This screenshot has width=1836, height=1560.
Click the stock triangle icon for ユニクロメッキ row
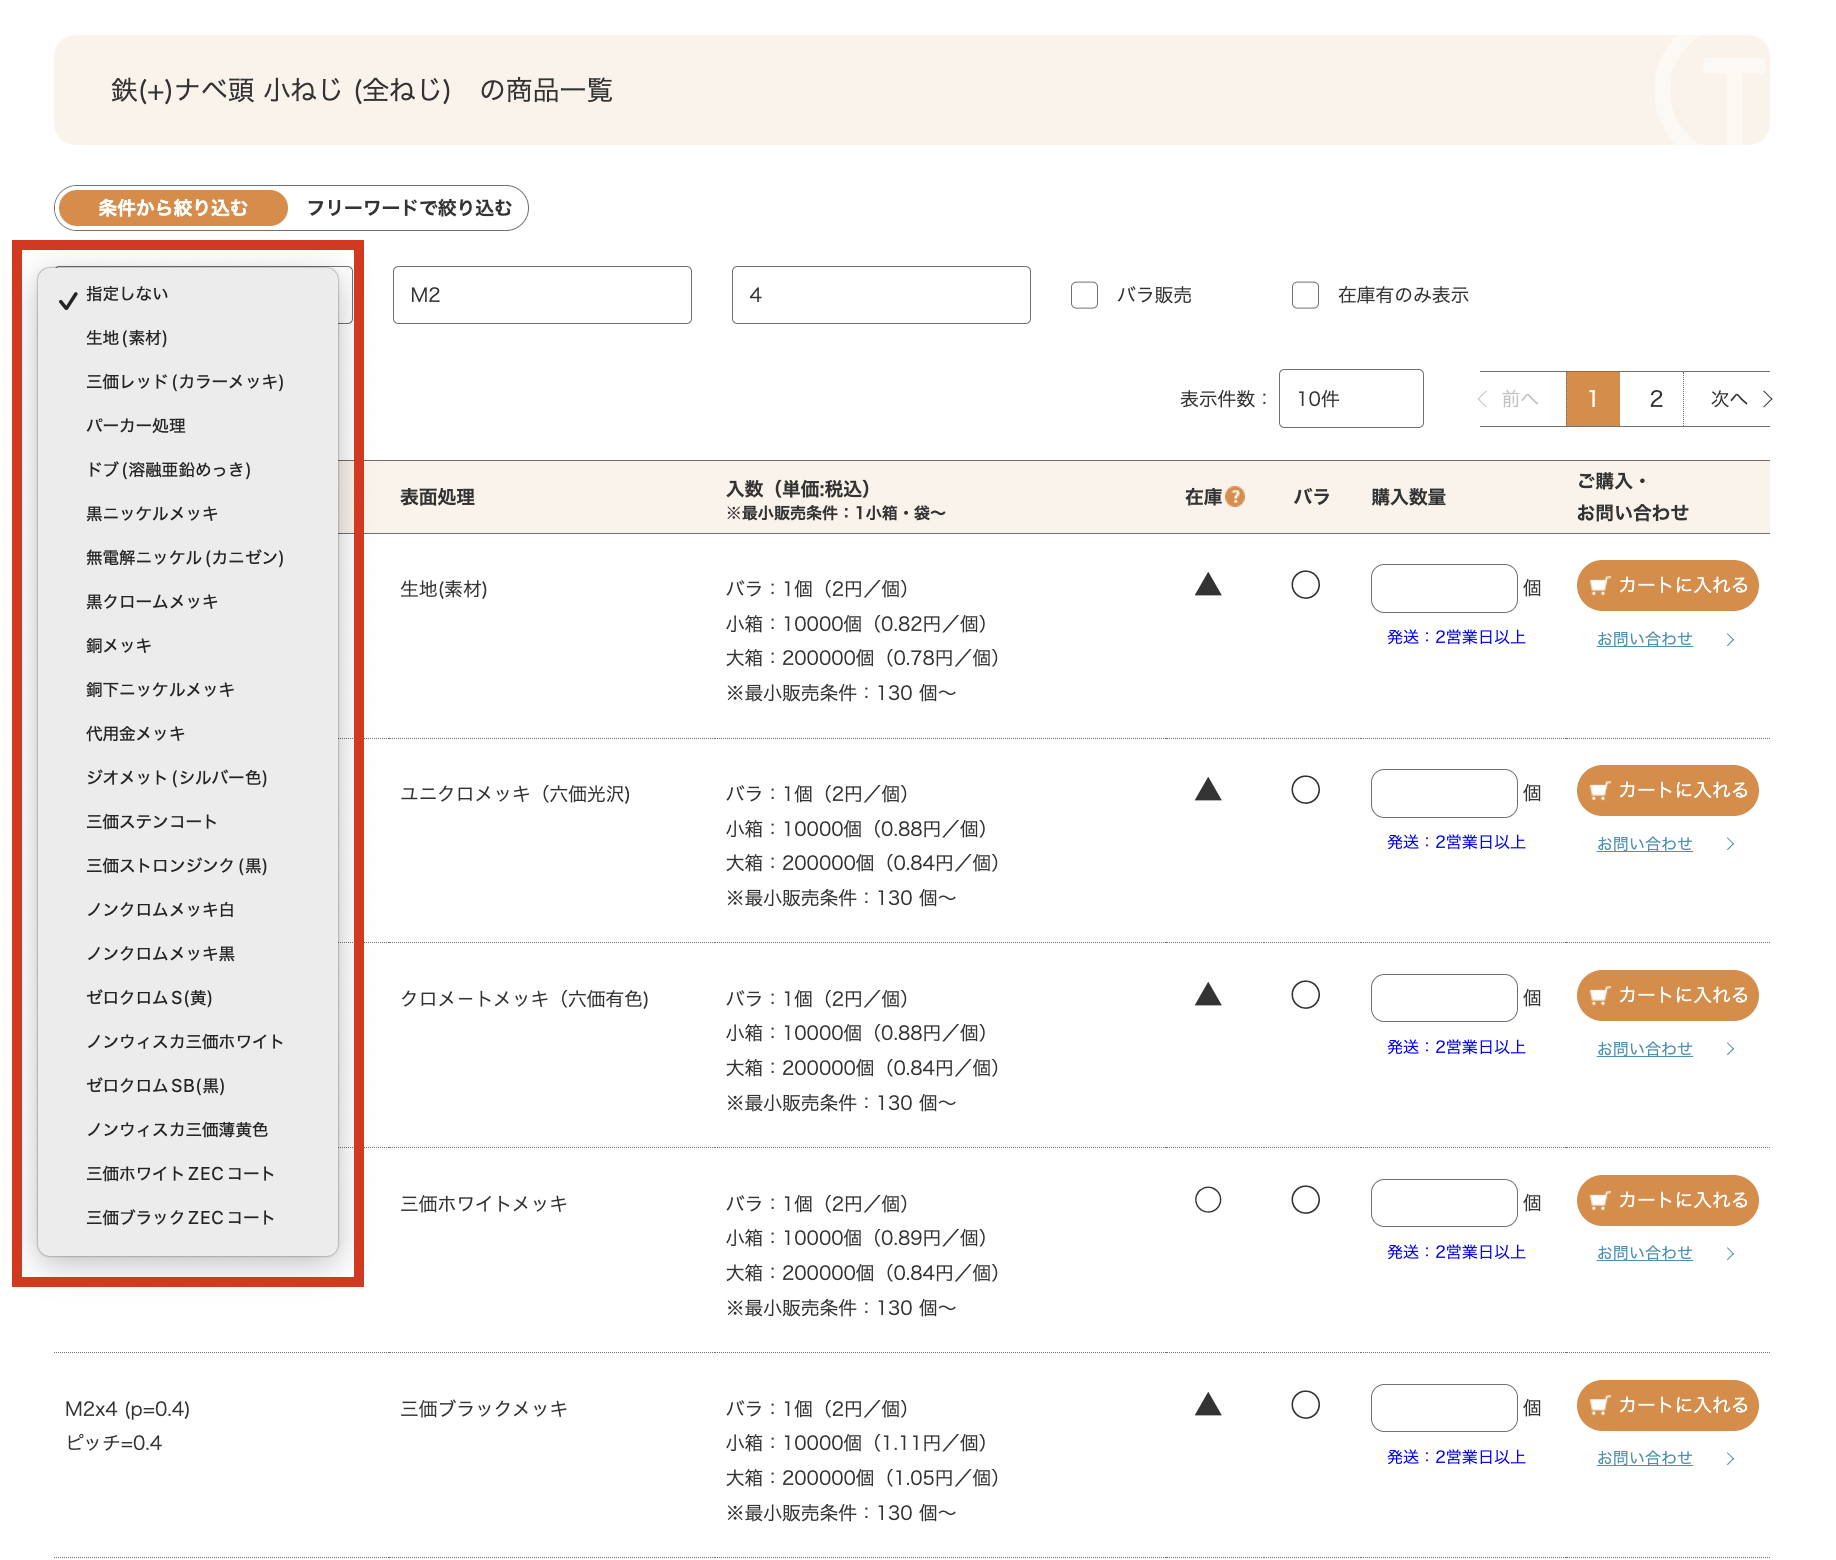pos(1208,790)
